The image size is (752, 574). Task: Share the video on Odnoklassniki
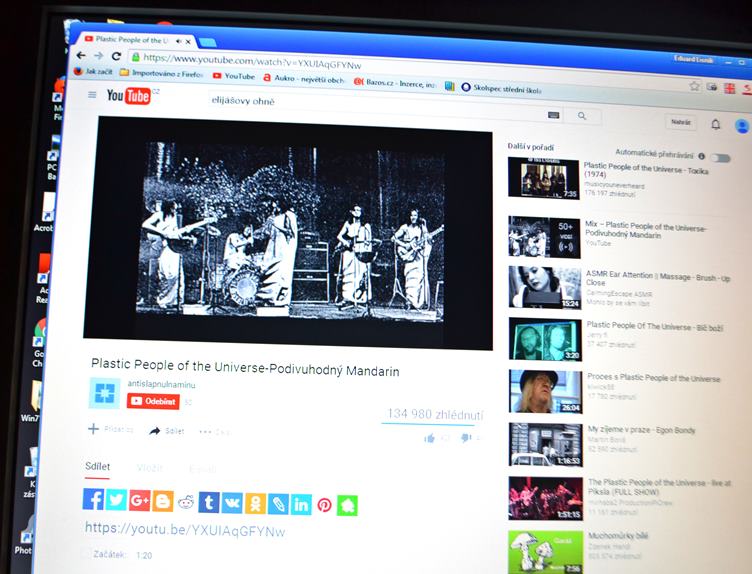click(255, 504)
